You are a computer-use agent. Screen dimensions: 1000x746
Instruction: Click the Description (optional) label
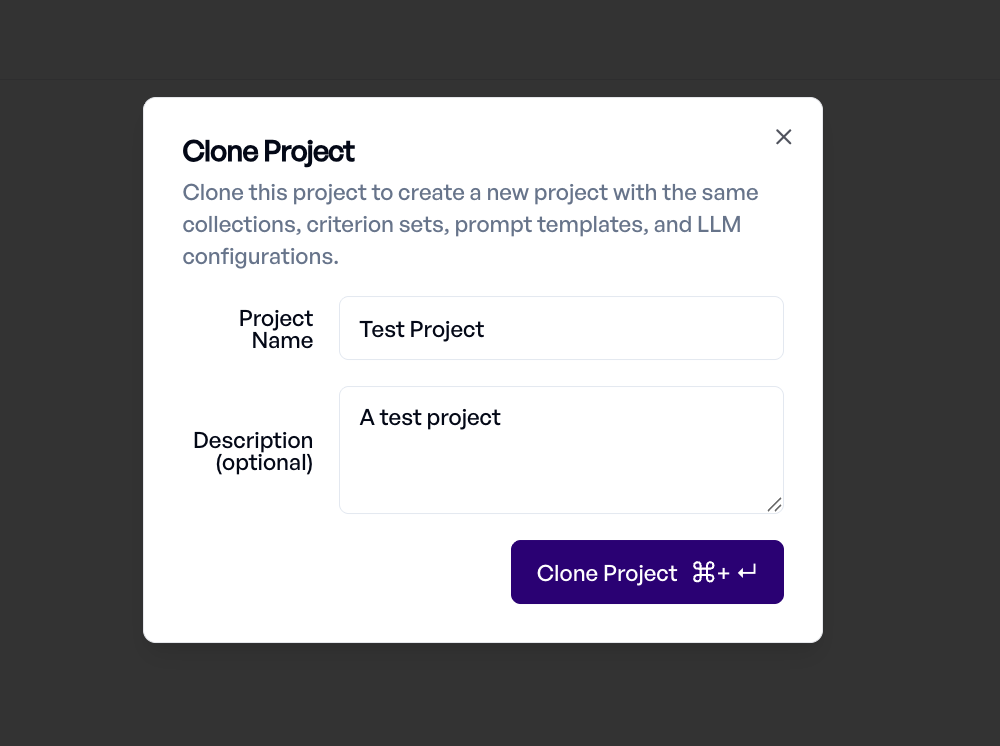tap(253, 451)
